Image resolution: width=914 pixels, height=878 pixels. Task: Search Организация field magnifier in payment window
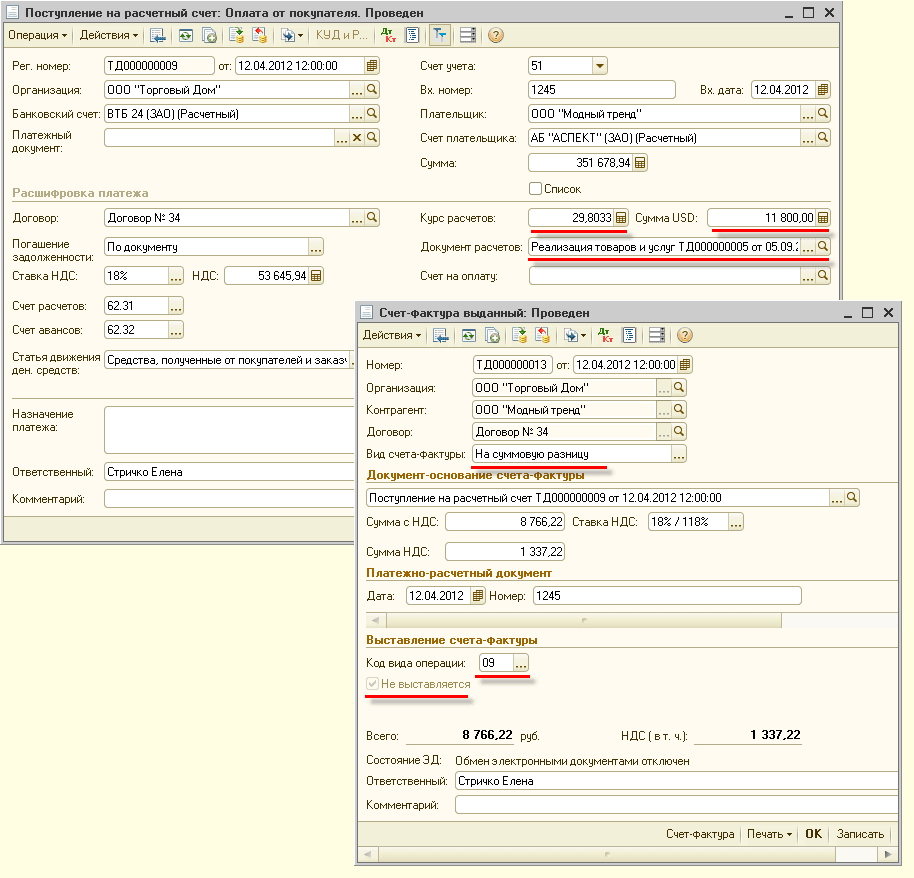[372, 90]
